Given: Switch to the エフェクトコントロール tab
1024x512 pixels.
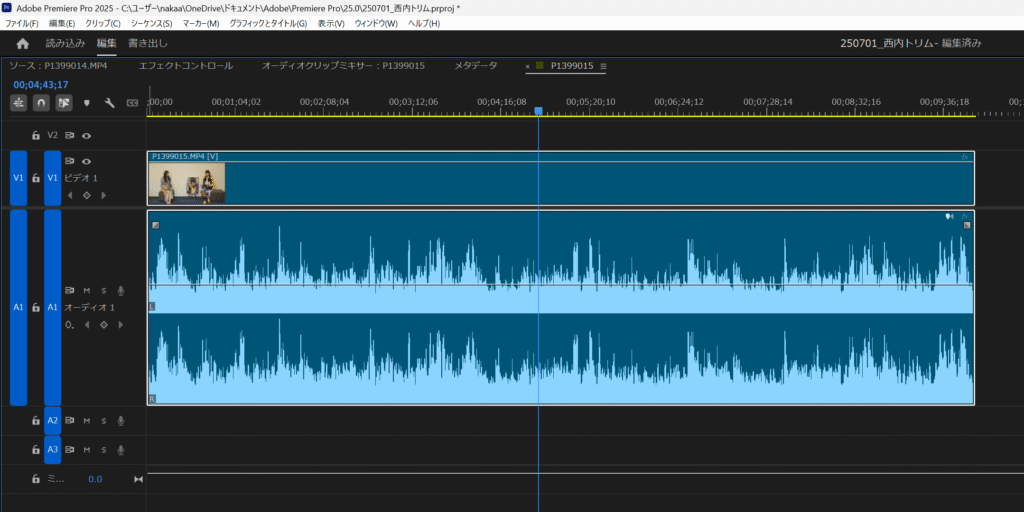Looking at the screenshot, I should click(186, 66).
